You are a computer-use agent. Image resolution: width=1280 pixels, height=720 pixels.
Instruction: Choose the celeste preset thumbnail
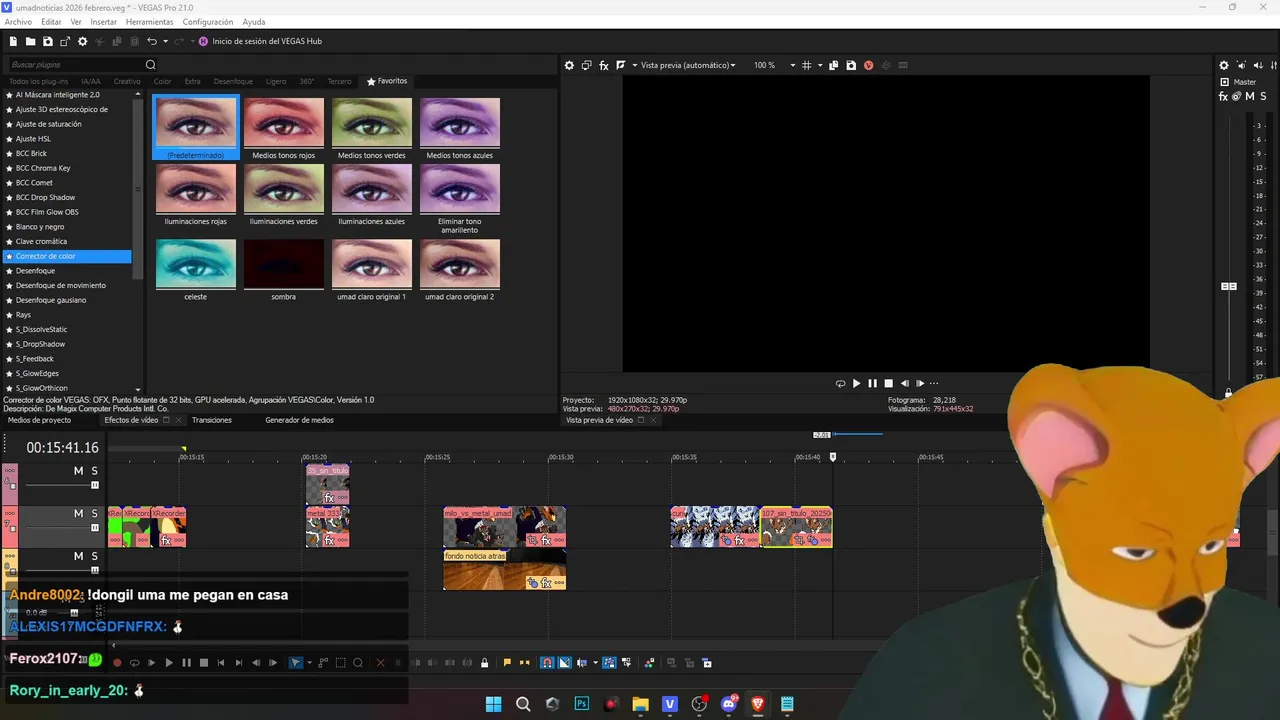coord(196,270)
